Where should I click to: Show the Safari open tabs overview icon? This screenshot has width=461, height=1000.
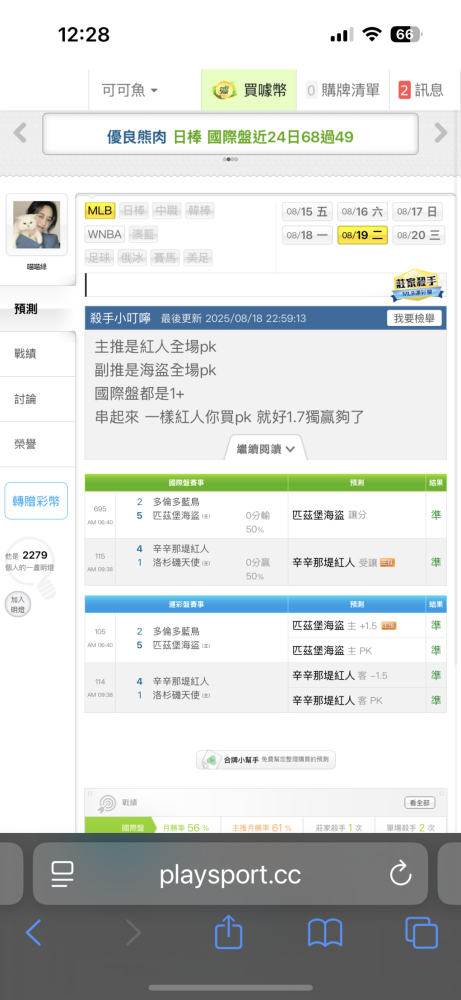[x=421, y=933]
